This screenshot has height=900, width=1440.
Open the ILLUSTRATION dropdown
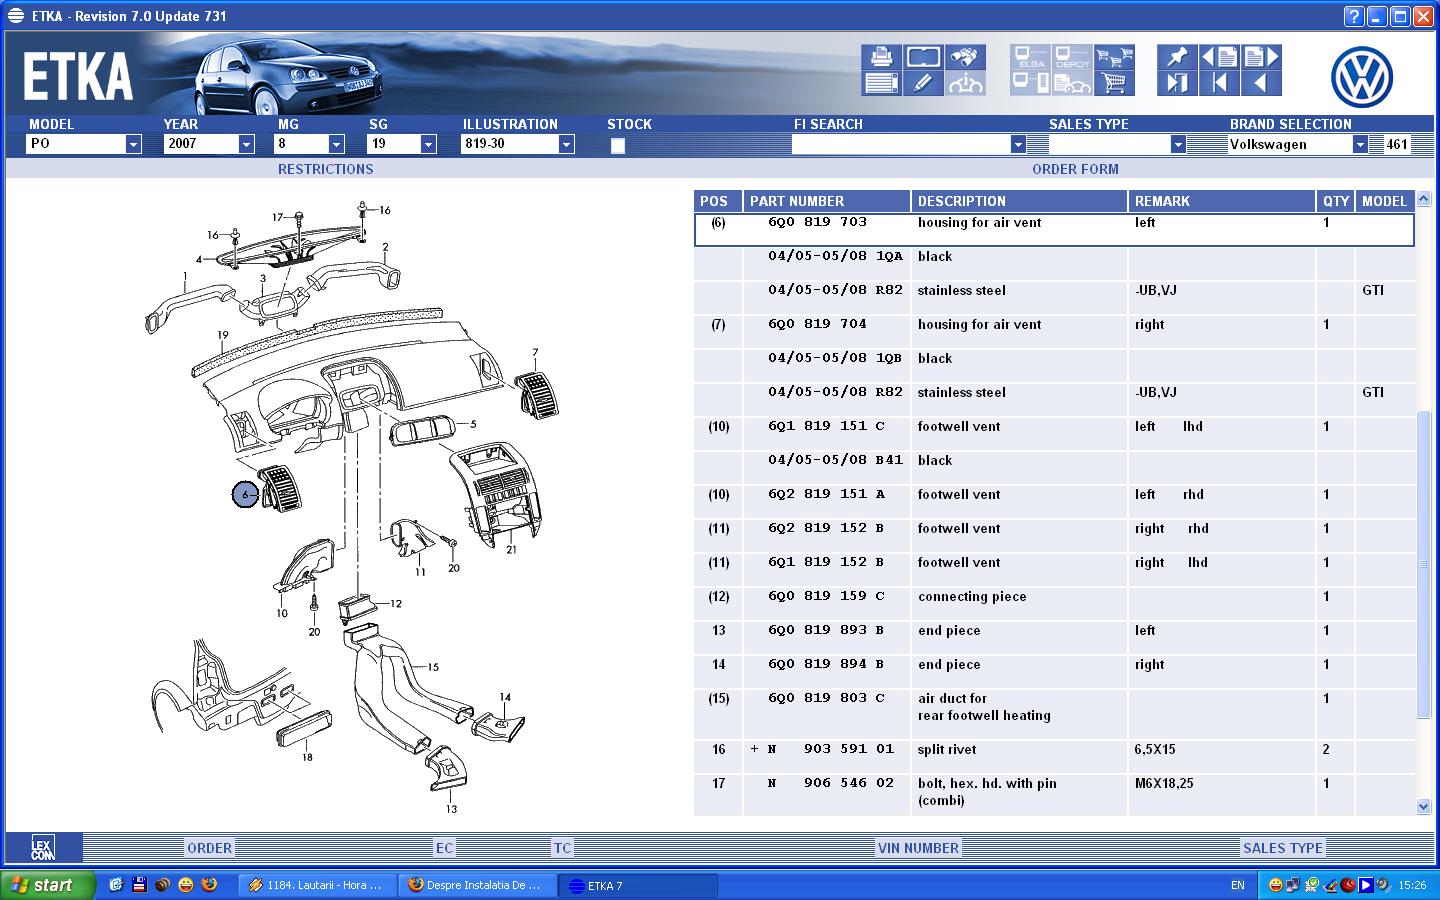[x=566, y=144]
